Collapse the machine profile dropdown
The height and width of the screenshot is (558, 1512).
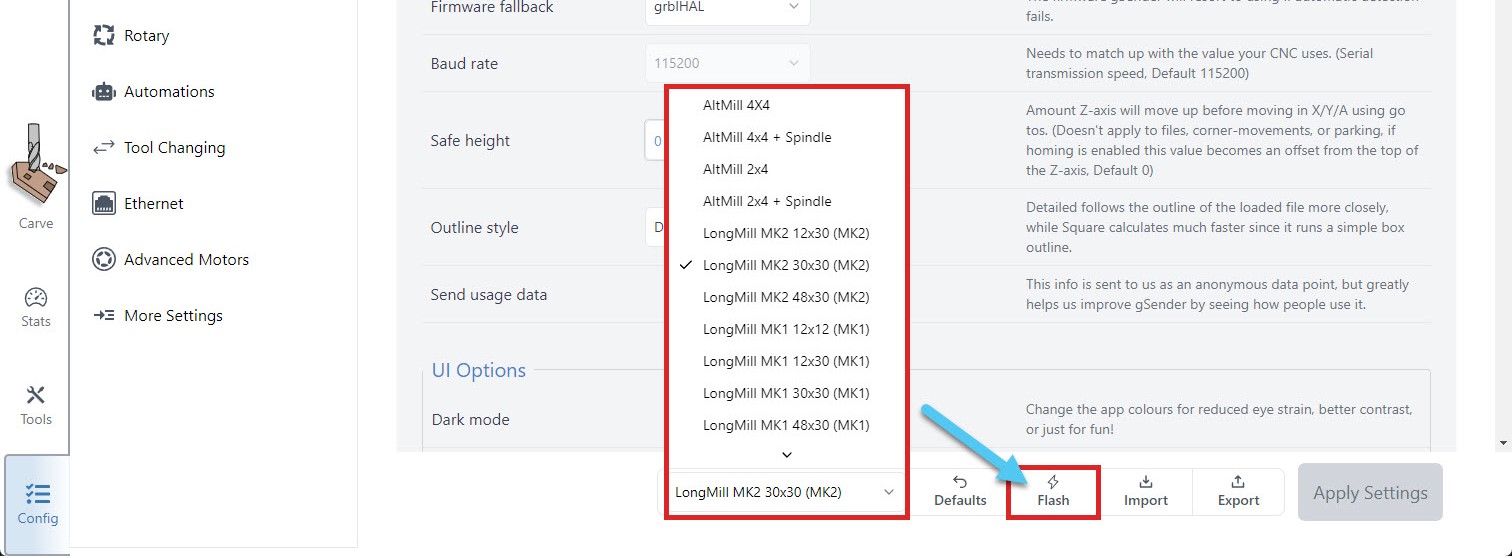click(x=785, y=492)
